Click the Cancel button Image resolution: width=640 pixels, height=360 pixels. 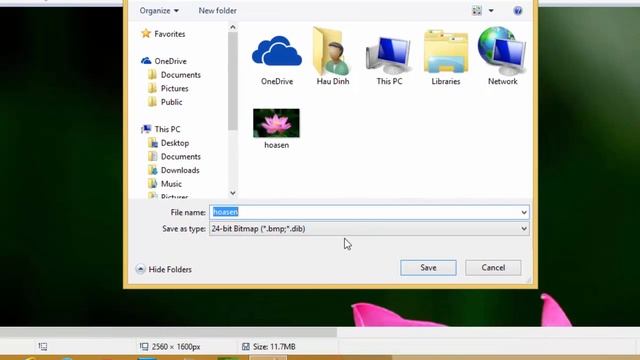(493, 268)
